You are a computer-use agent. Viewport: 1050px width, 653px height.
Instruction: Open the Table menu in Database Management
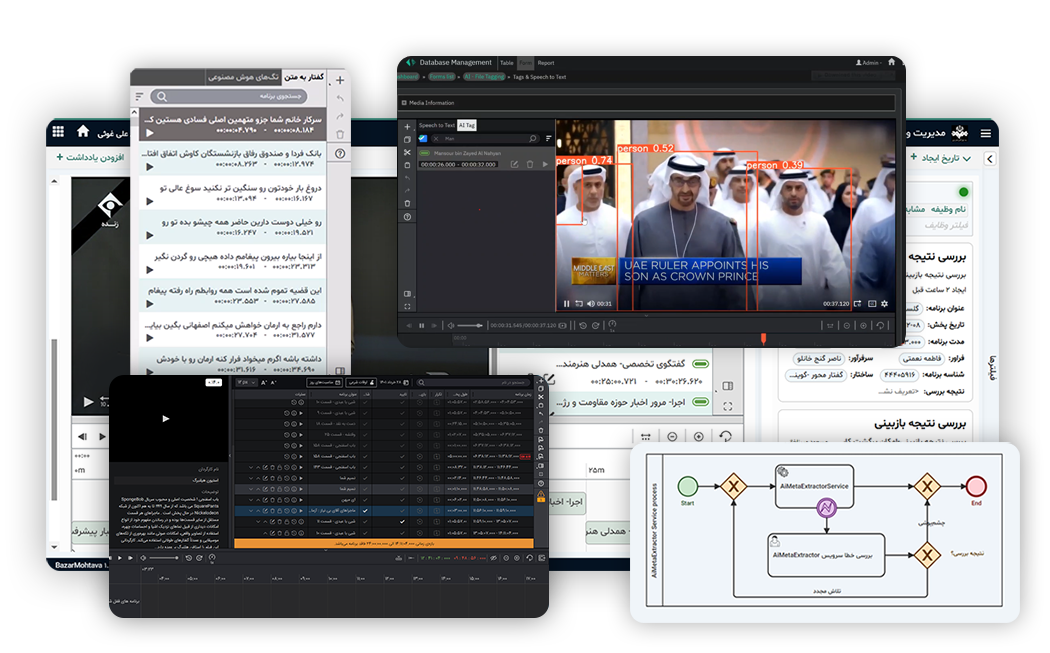[x=507, y=63]
